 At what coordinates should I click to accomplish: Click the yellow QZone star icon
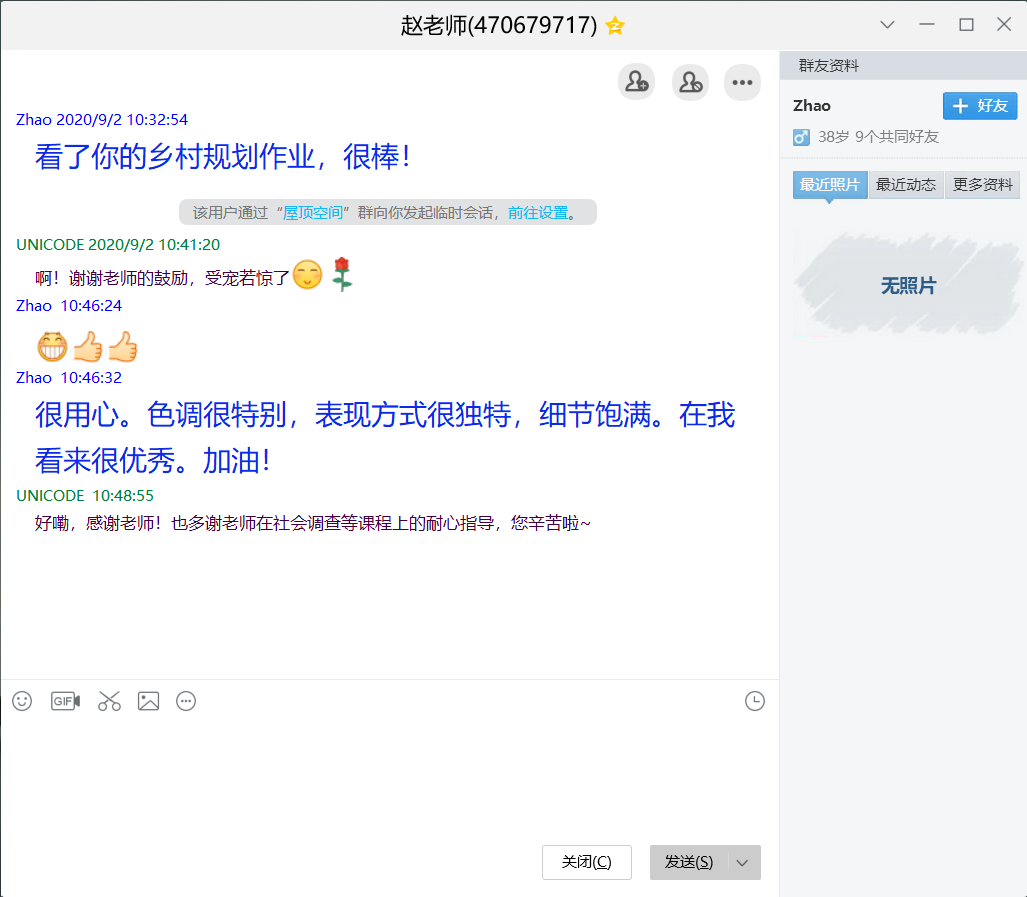[x=615, y=26]
